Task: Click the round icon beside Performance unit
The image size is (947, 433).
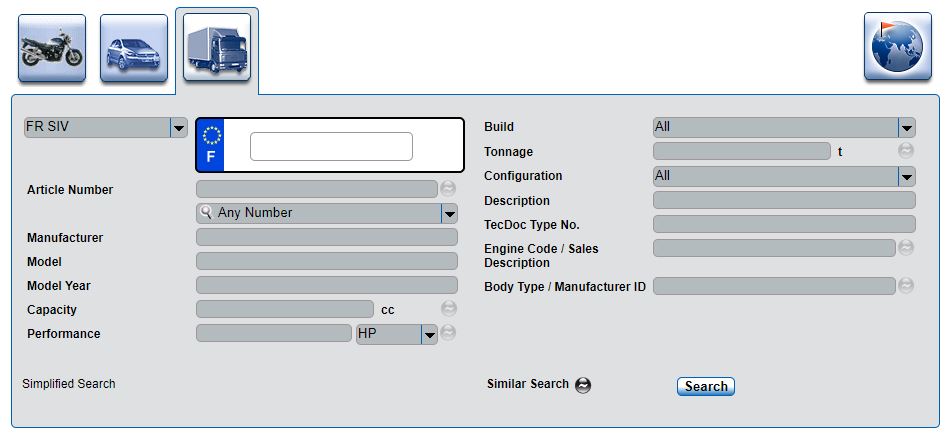Action: click(448, 333)
